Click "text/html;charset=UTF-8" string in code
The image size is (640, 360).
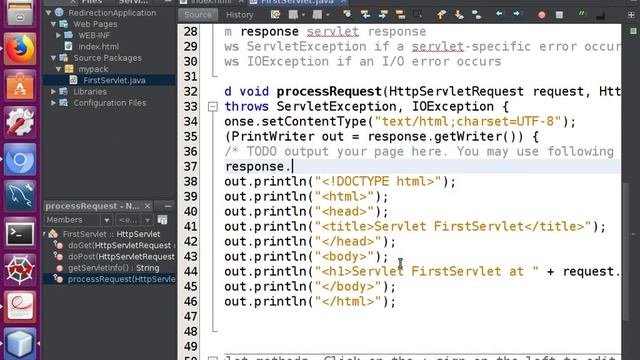pyautogui.click(x=469, y=122)
